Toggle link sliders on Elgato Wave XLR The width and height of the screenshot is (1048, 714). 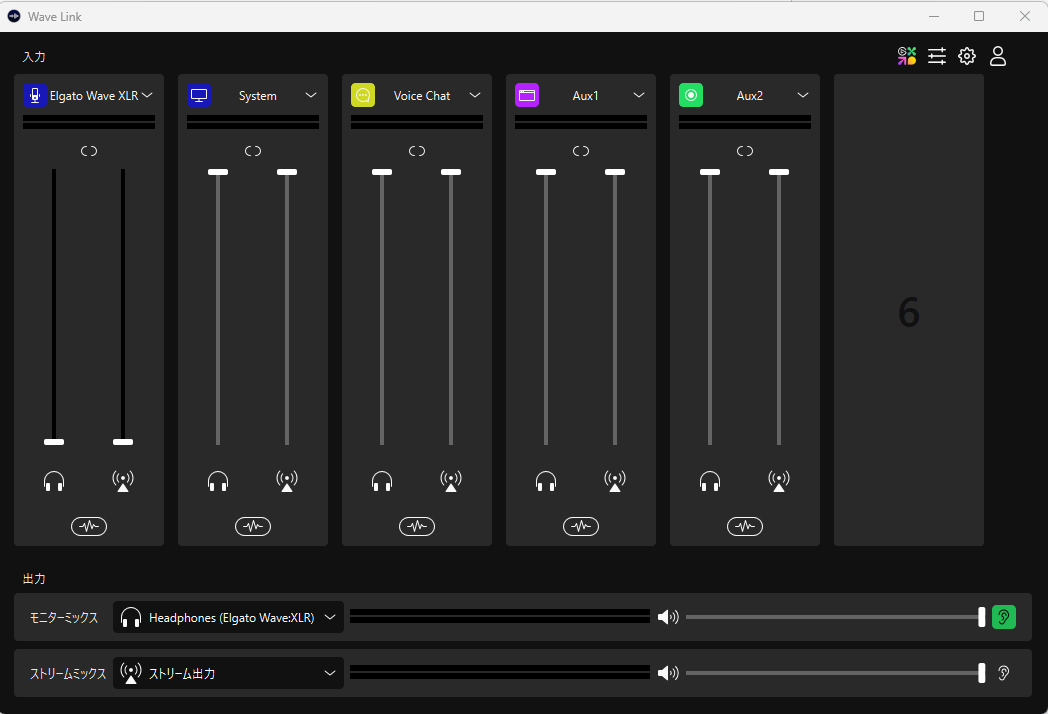(x=89, y=151)
